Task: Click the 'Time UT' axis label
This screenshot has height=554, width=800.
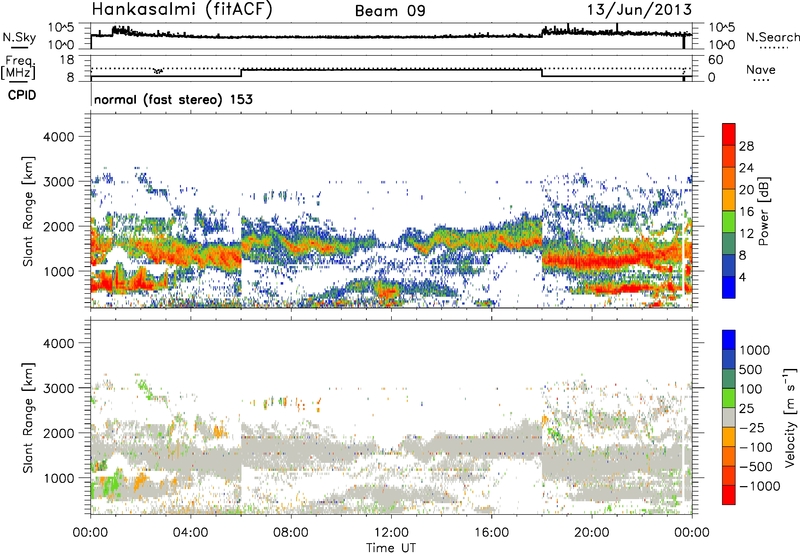Action: [x=391, y=548]
